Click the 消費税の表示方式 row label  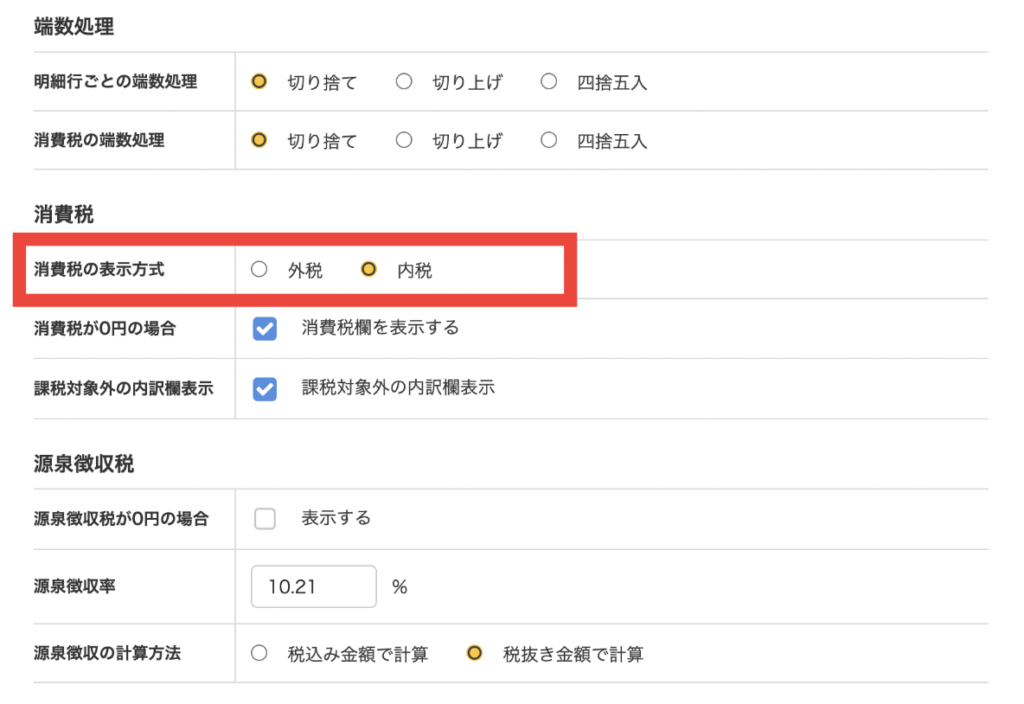click(x=100, y=269)
